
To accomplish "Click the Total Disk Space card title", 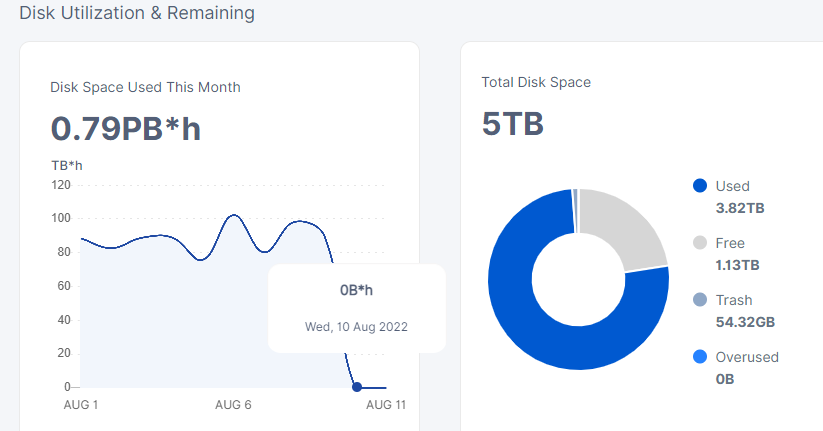I will click(536, 82).
